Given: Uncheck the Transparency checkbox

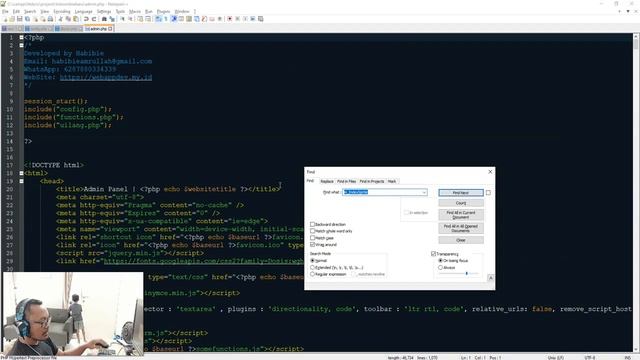Looking at the screenshot, I should click(x=433, y=253).
